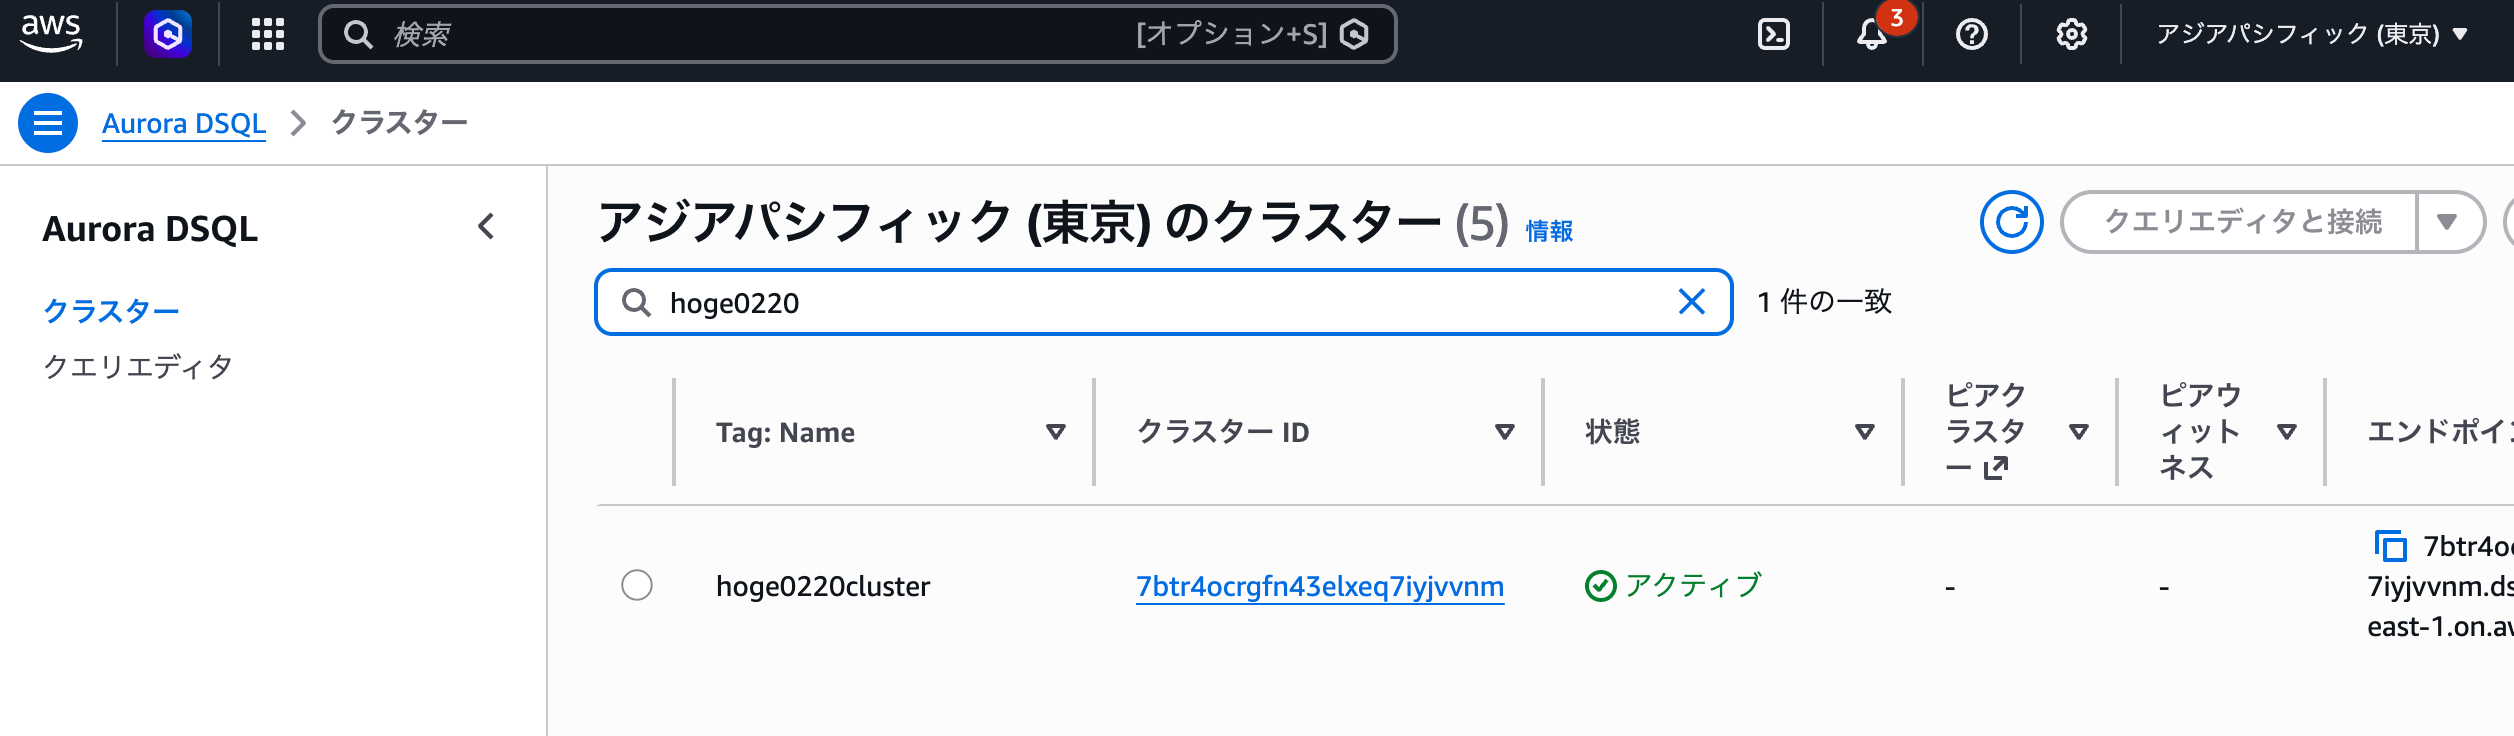
Task: Click the Aurora DSQL breadcrumb link
Action: click(x=184, y=123)
